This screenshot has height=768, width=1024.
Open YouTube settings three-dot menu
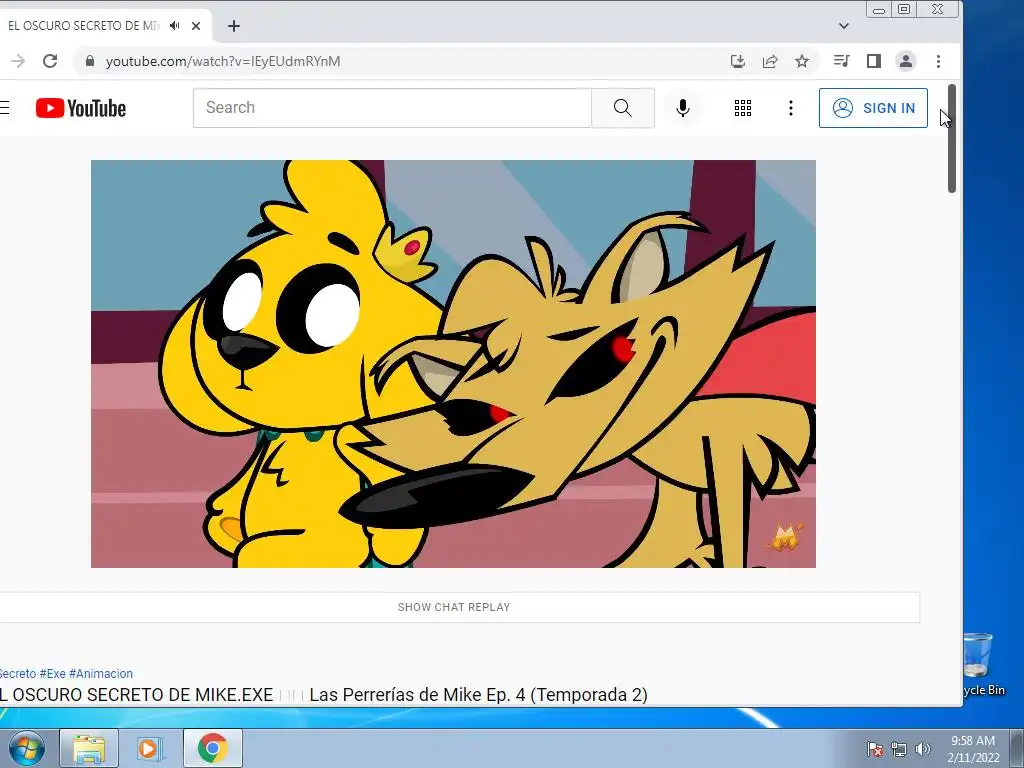(791, 108)
